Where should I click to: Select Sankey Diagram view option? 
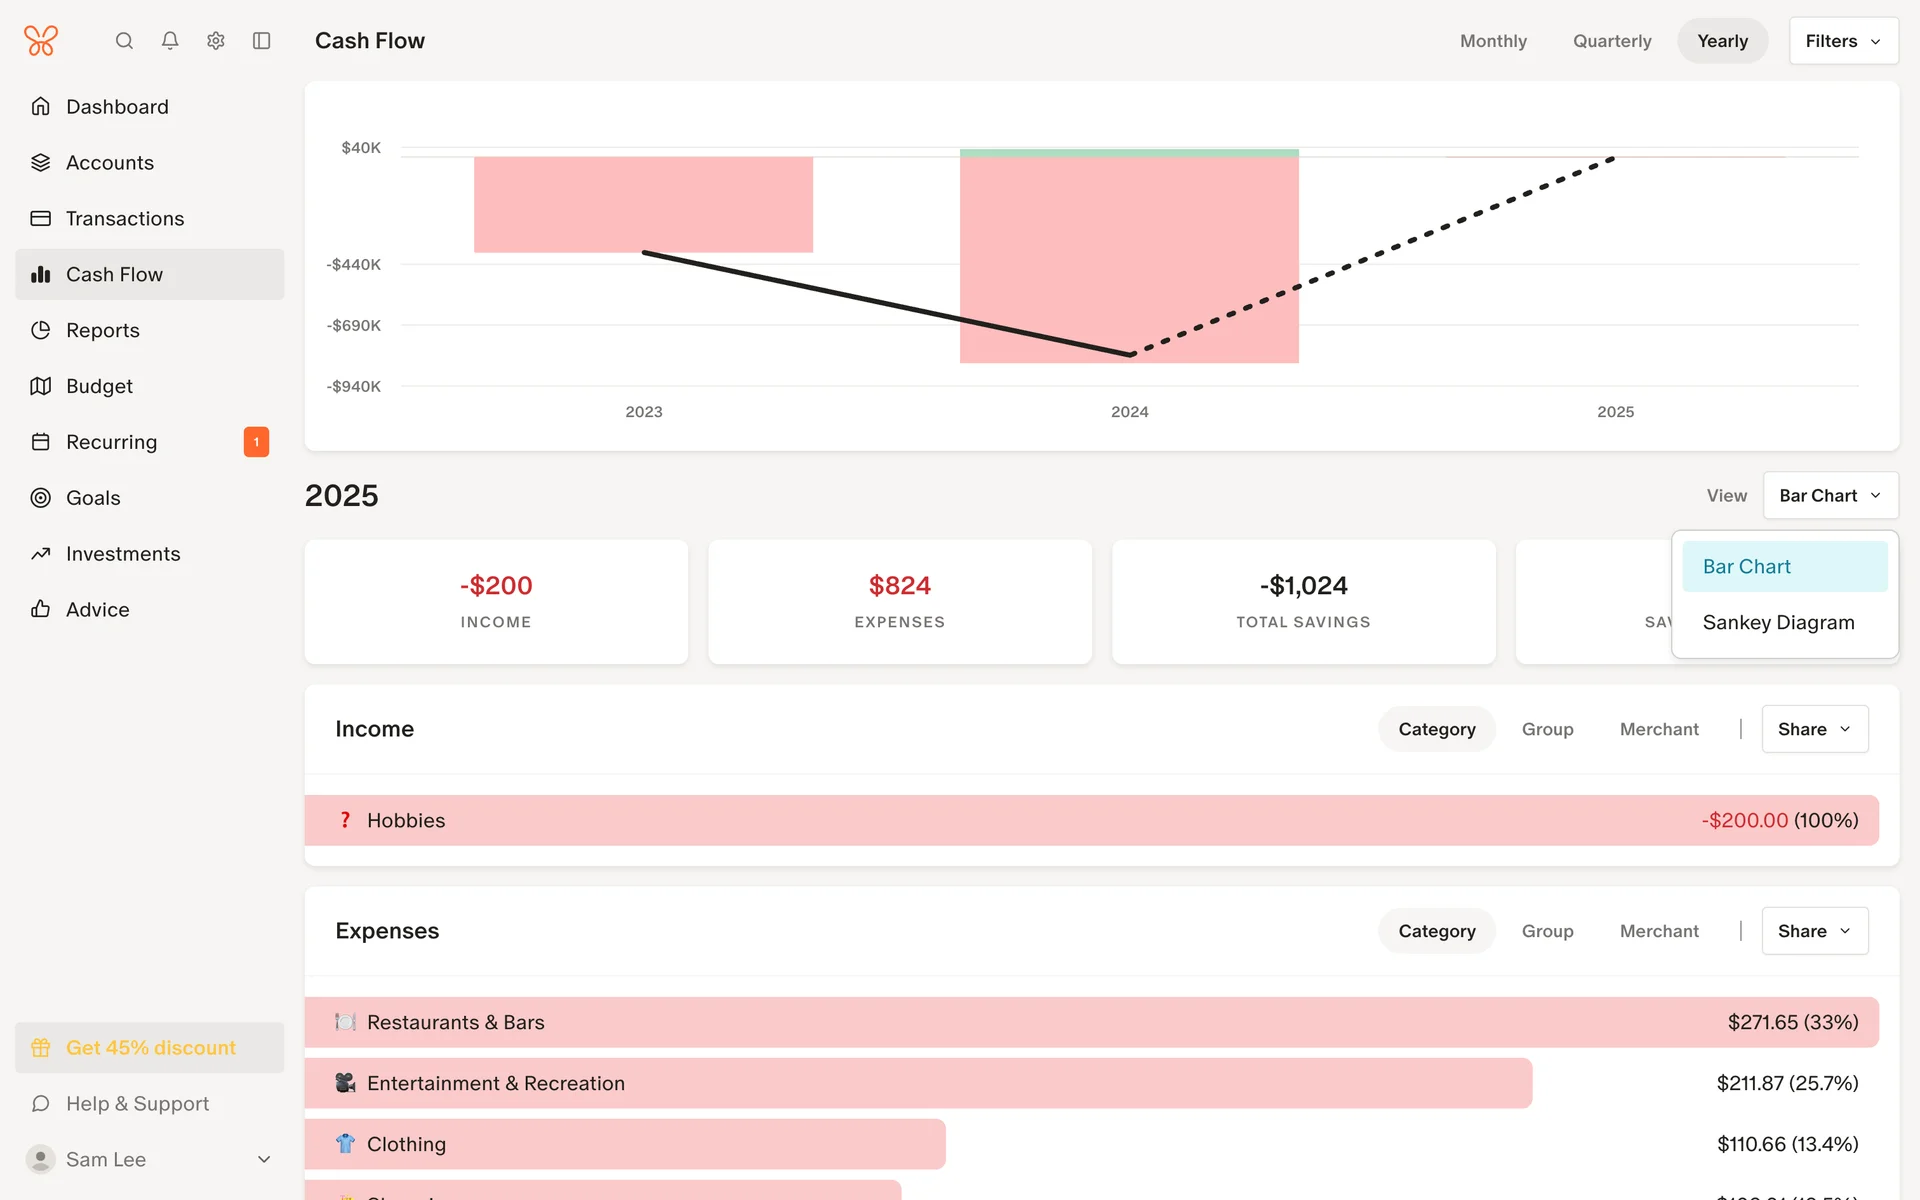click(x=1778, y=622)
